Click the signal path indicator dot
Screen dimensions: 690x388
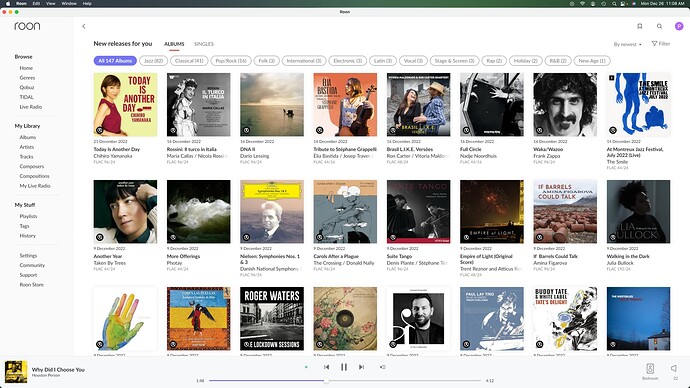[306, 367]
